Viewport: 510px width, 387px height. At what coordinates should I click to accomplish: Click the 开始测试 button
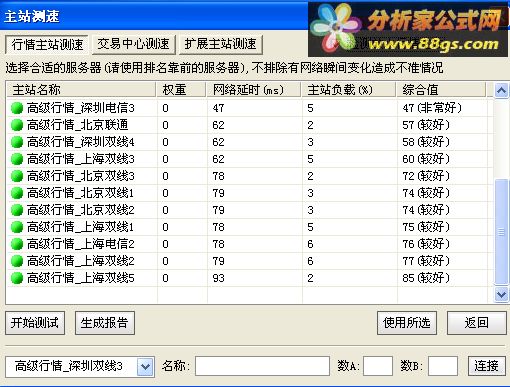[35, 323]
